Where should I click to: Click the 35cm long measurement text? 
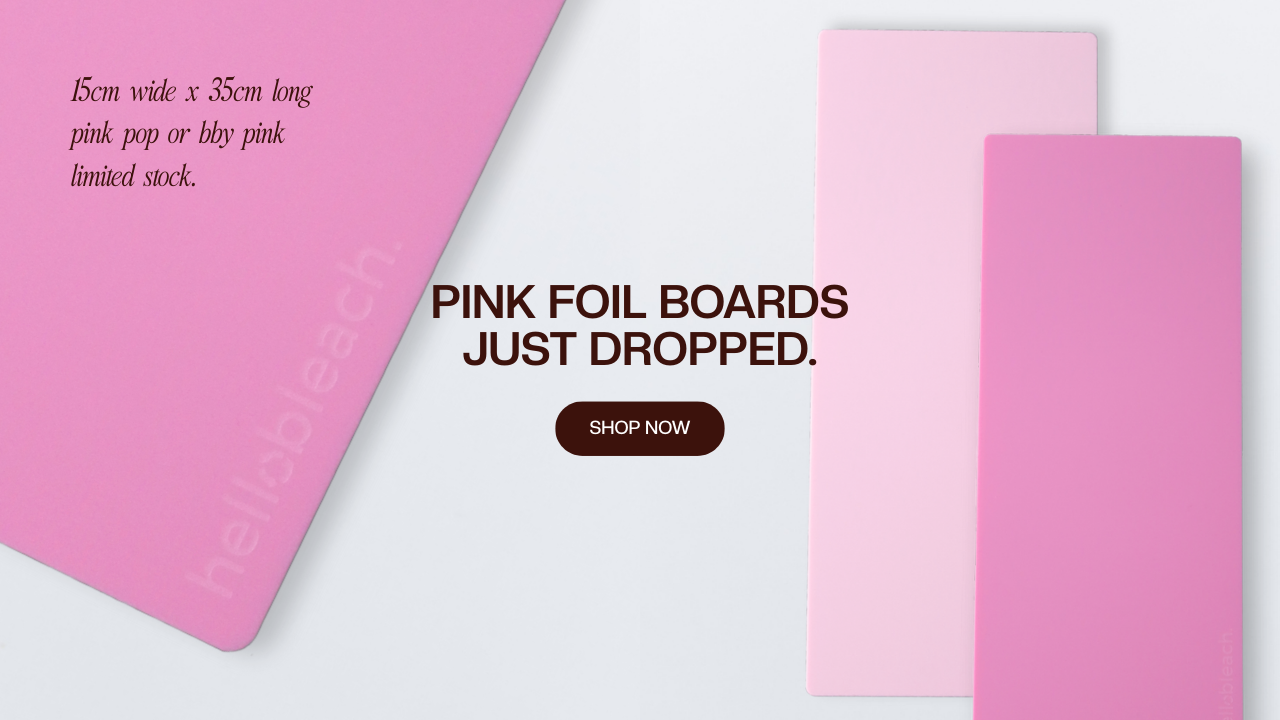[260, 92]
